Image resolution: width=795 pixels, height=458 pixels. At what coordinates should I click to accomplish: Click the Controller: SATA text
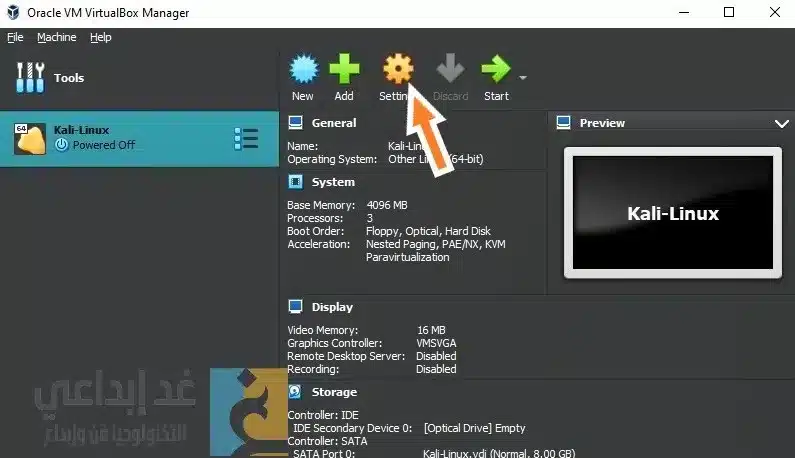click(x=328, y=441)
